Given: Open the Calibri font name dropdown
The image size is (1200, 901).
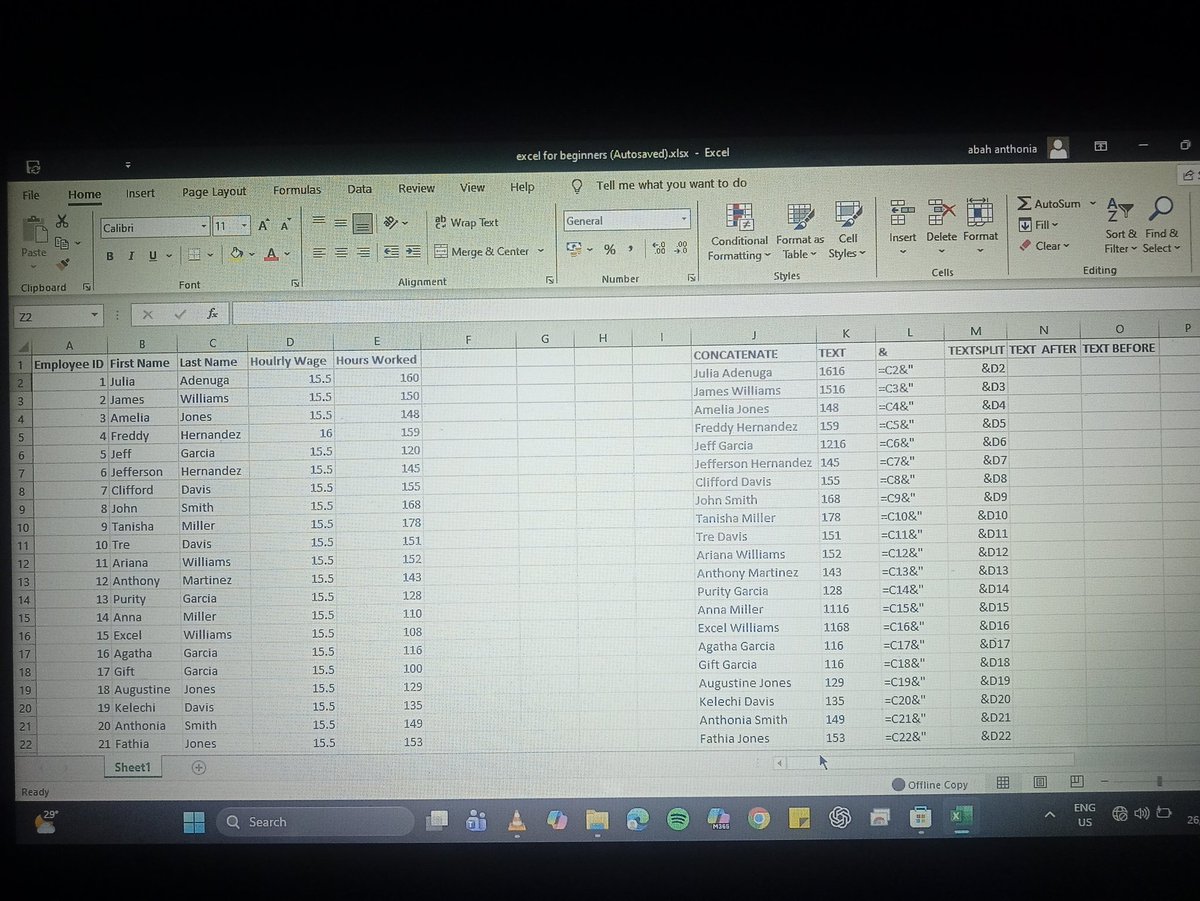Looking at the screenshot, I should [x=204, y=227].
